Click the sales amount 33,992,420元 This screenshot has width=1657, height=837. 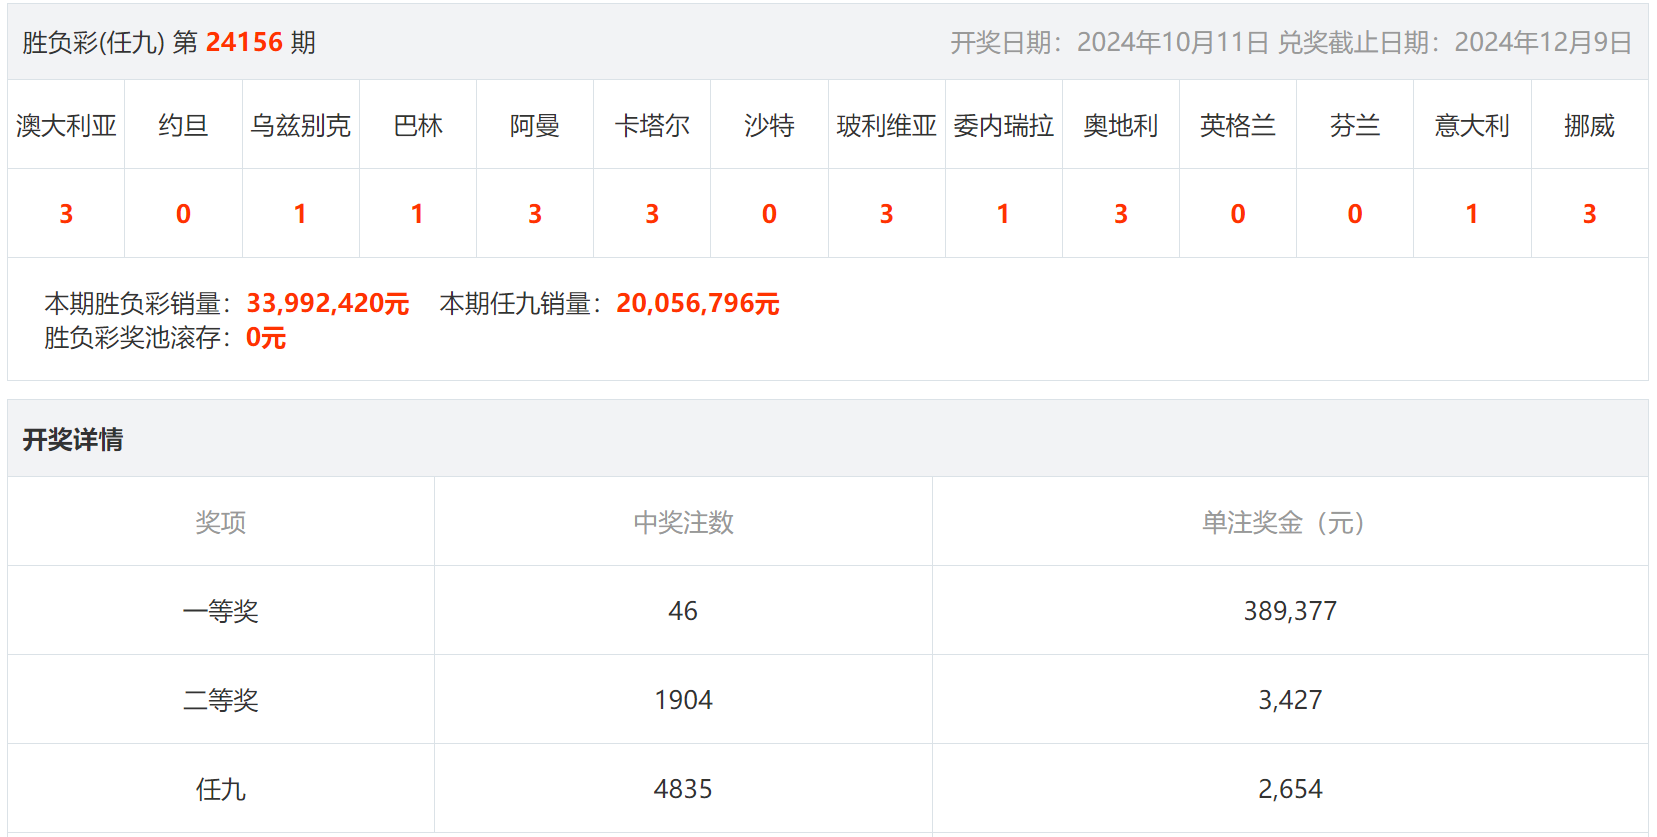click(328, 303)
